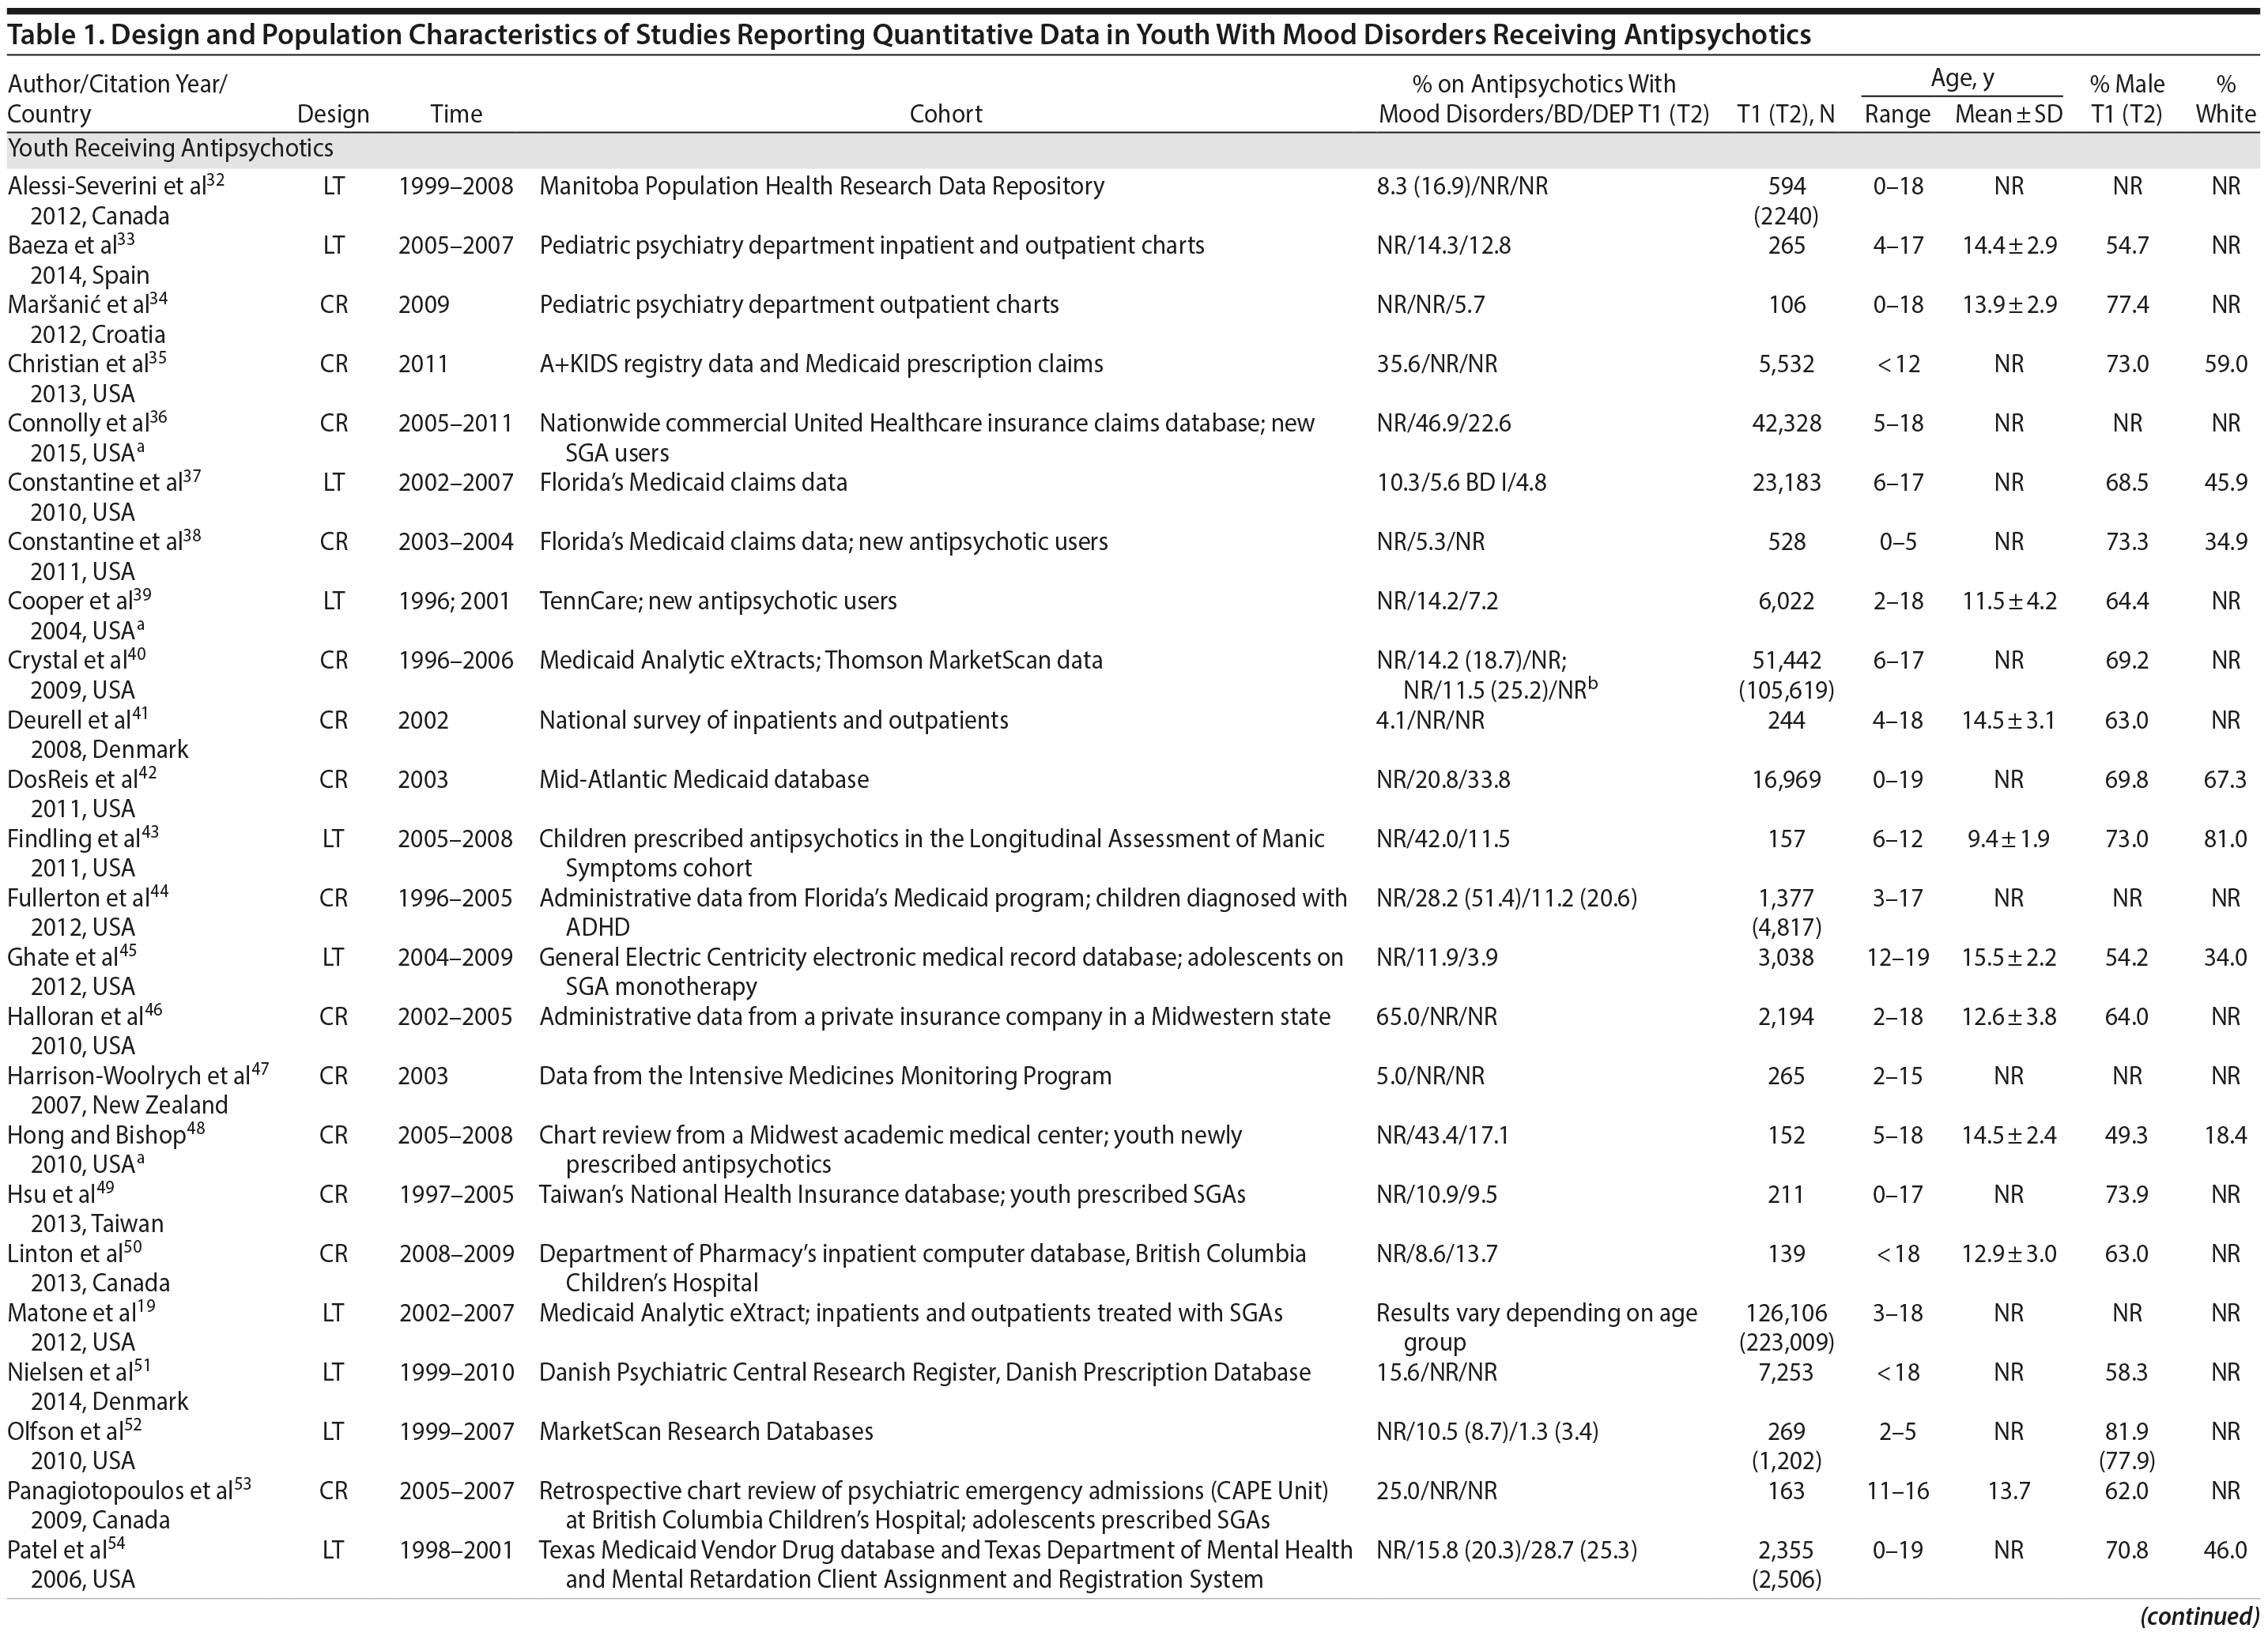Image resolution: width=2268 pixels, height=1632 pixels.
Task: Click citation superscript 32 after Alessi-Severini
Action: point(214,180)
